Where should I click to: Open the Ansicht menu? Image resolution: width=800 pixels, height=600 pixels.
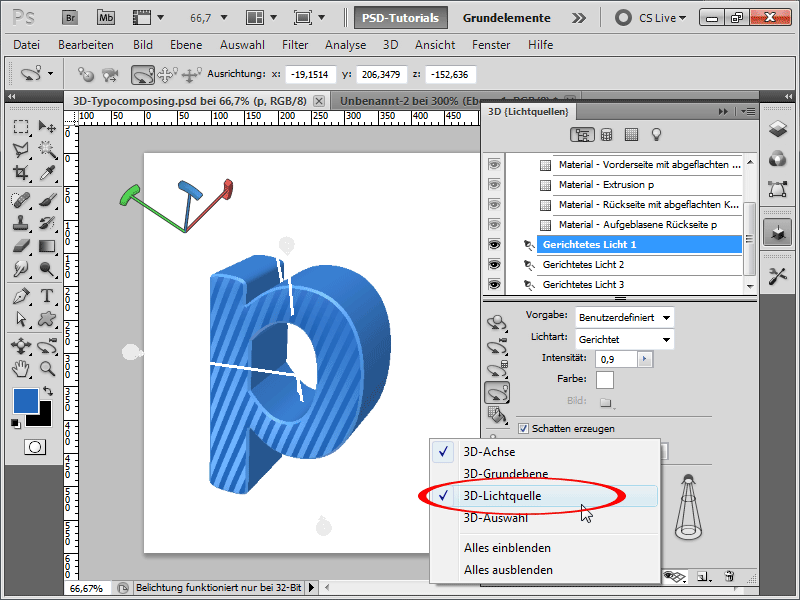pyautogui.click(x=435, y=45)
